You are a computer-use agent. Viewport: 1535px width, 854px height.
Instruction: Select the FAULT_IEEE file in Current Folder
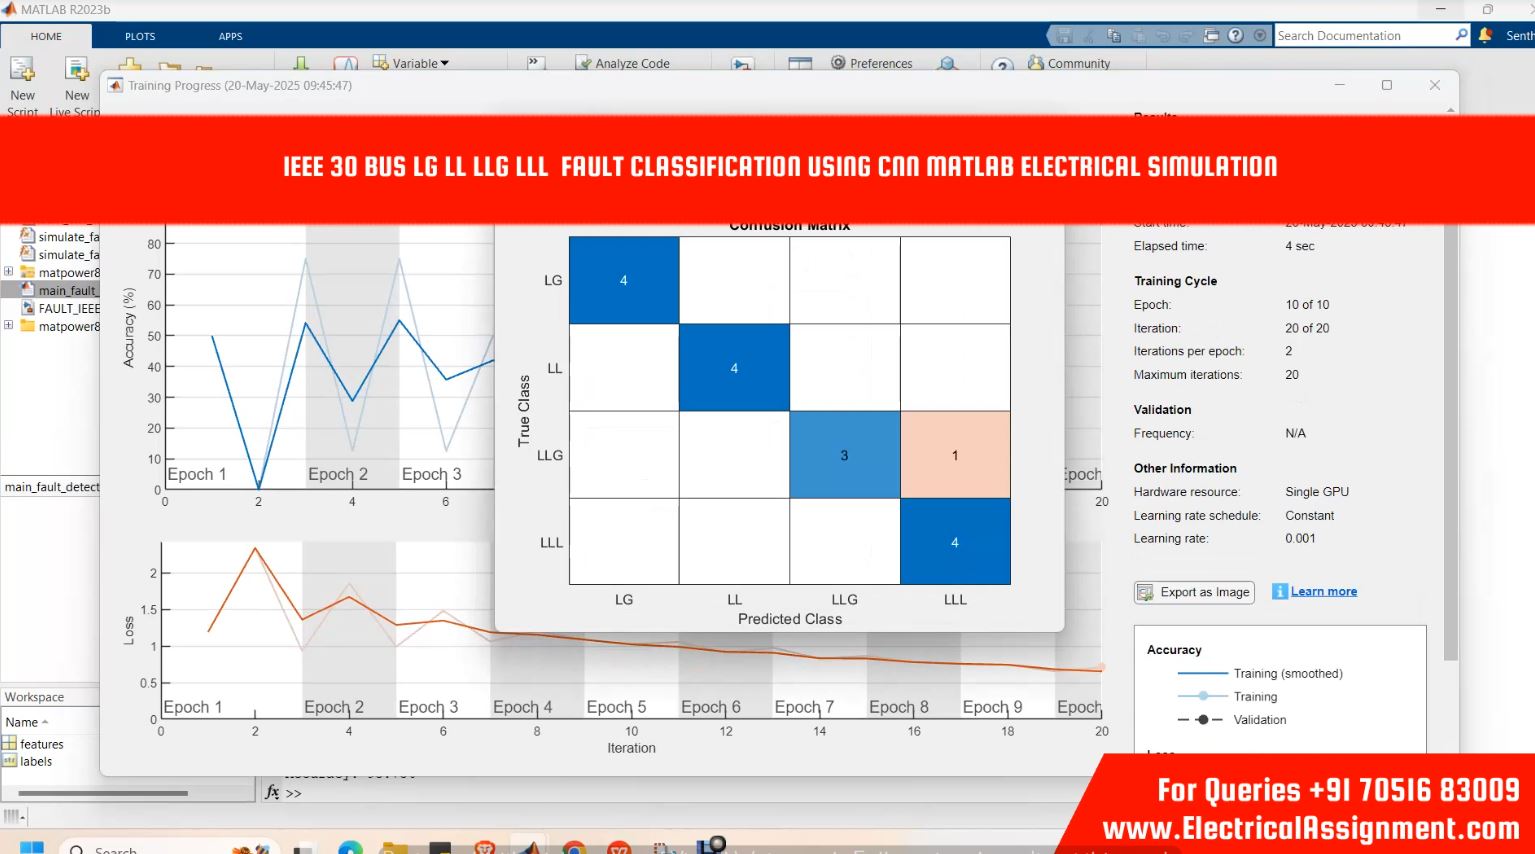click(68, 308)
